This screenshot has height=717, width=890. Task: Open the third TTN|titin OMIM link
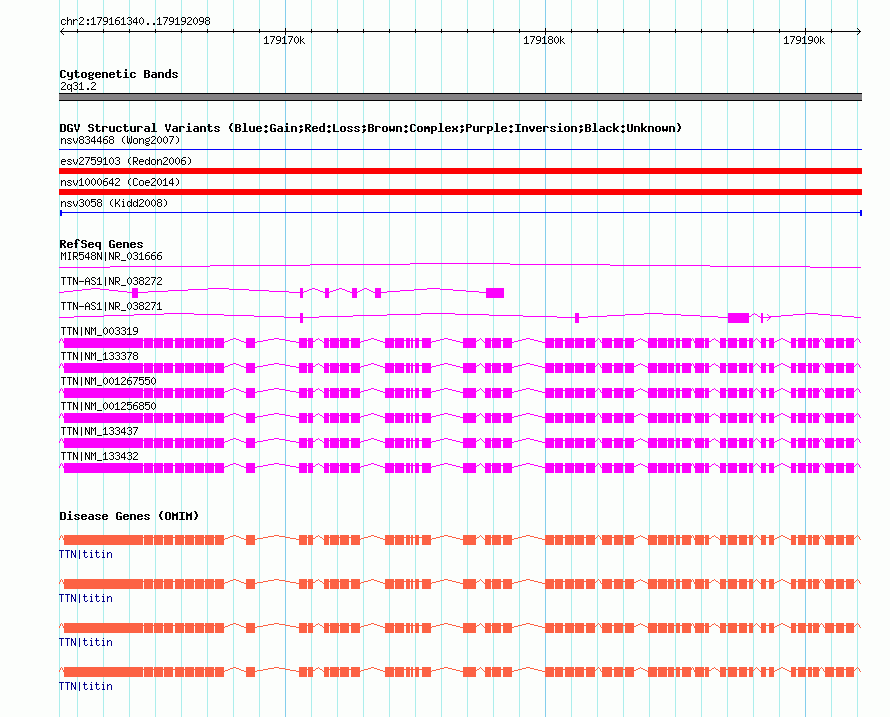(86, 642)
